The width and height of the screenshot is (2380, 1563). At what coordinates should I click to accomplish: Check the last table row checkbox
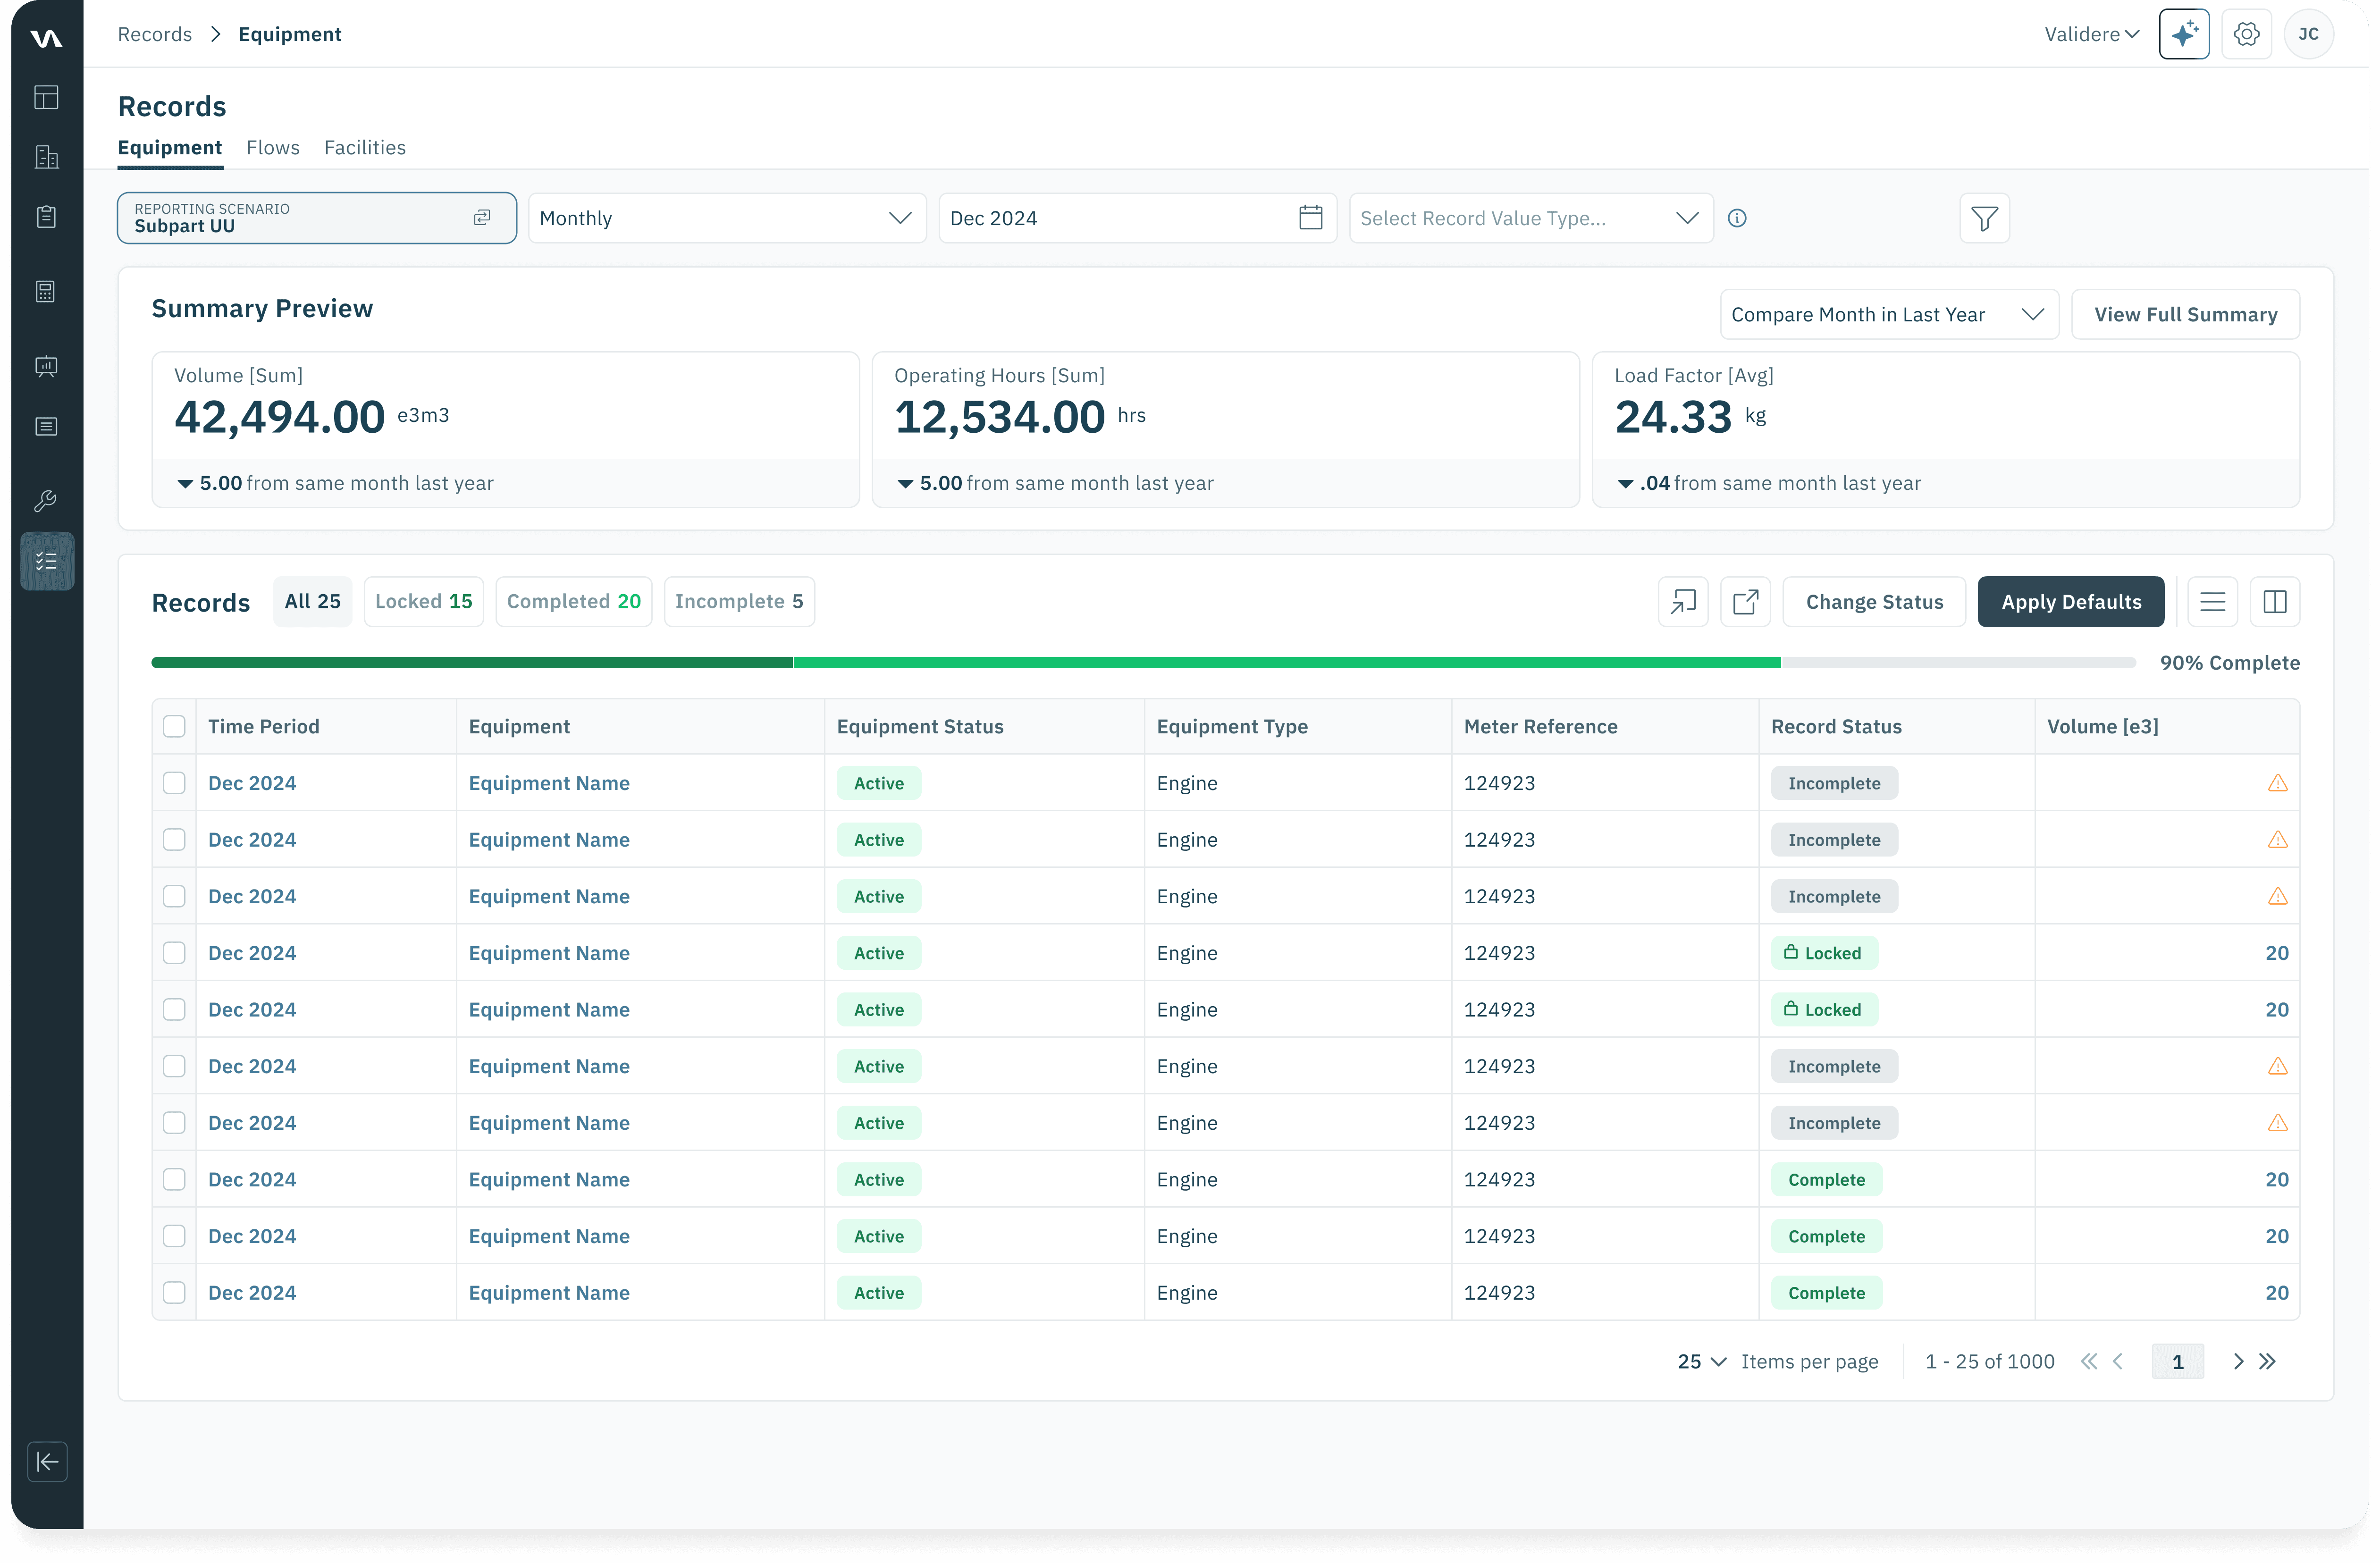(x=174, y=1293)
